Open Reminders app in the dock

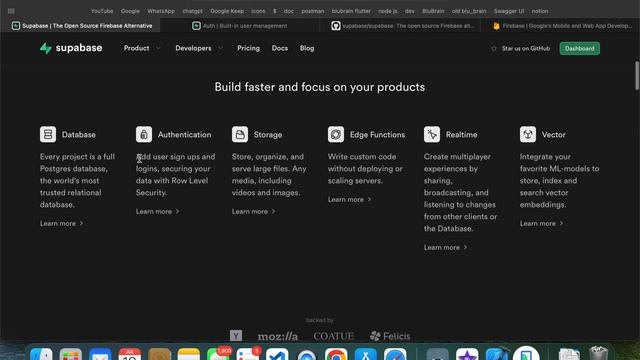[x=247, y=354]
